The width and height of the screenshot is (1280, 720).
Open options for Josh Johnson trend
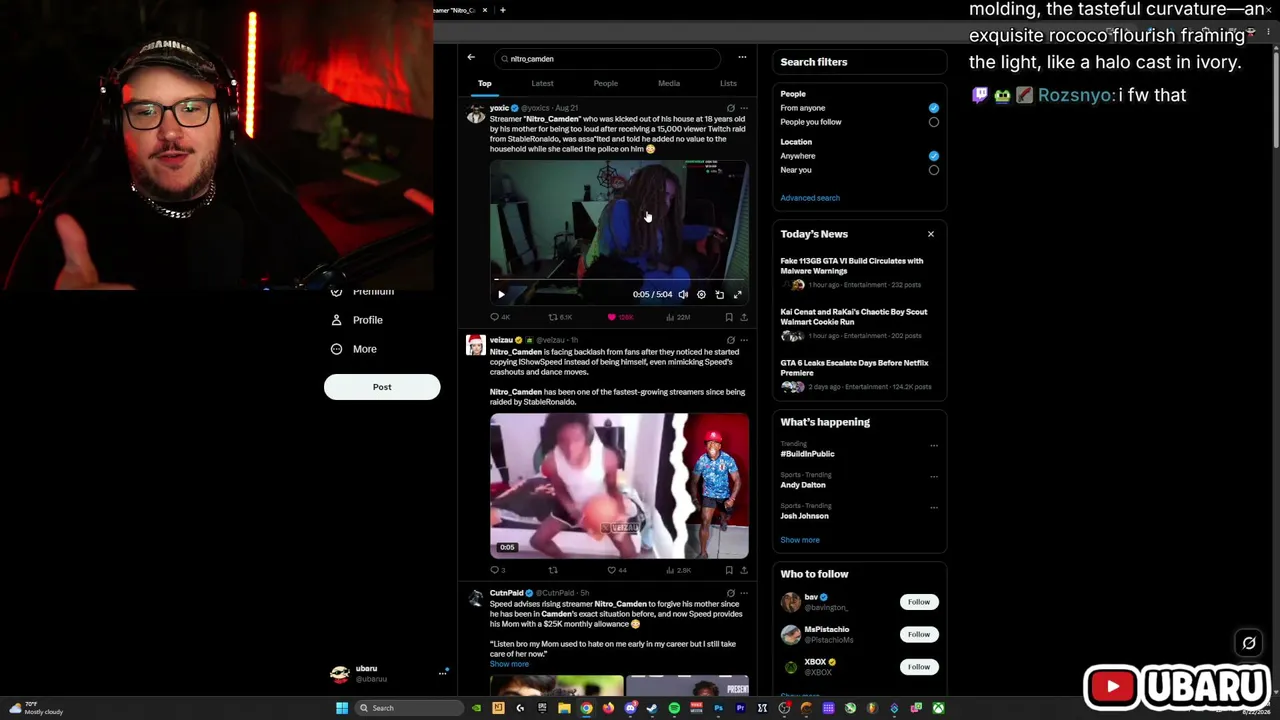pos(934,508)
